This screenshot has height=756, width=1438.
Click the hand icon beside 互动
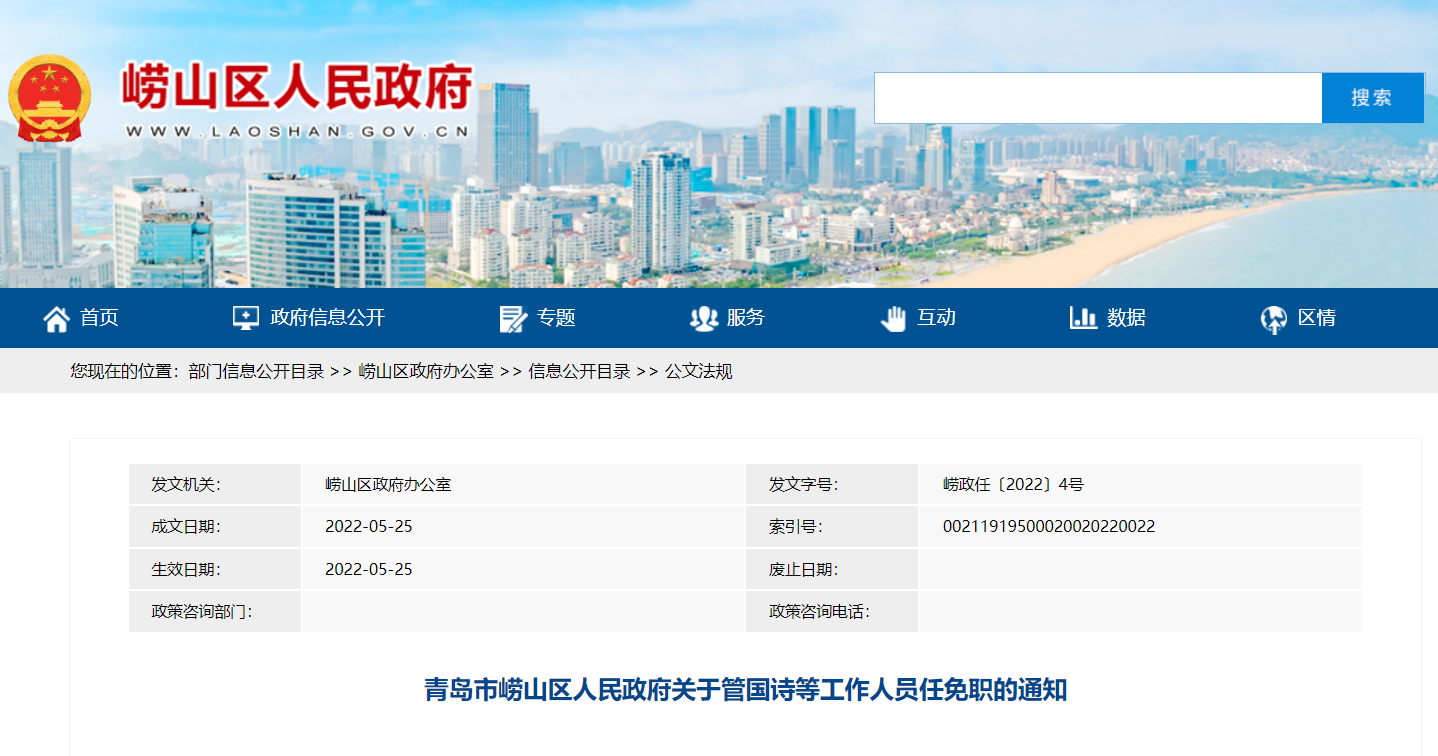893,318
